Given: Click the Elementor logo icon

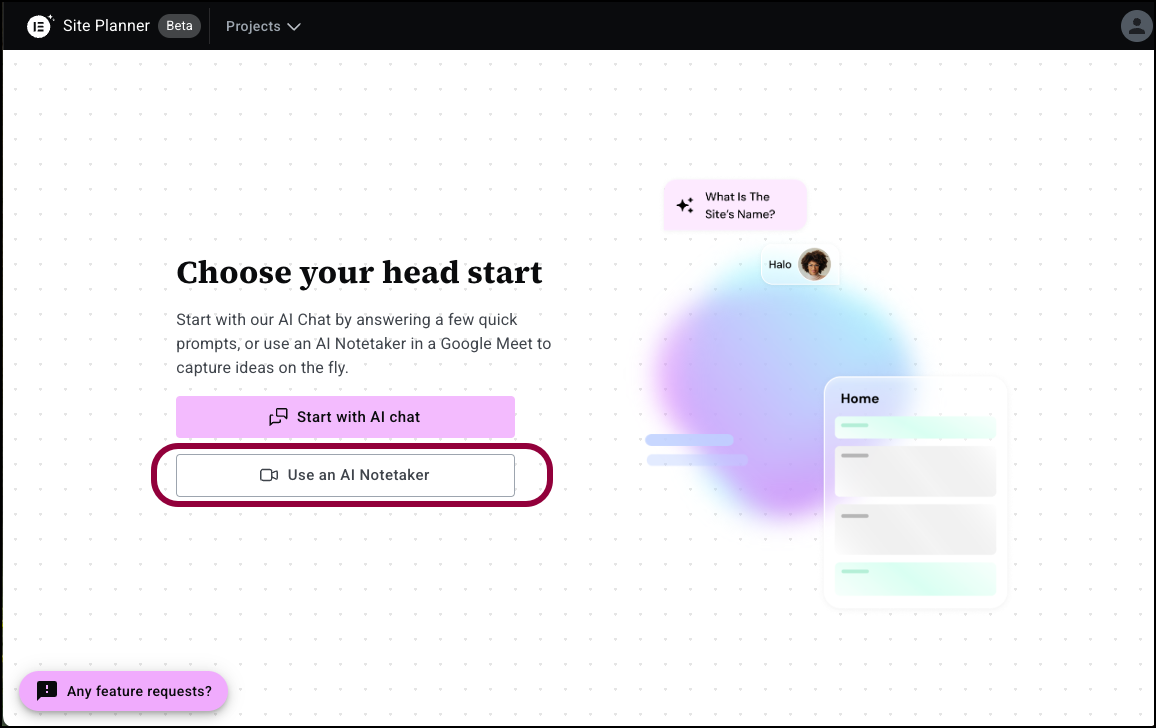Looking at the screenshot, I should coord(39,27).
